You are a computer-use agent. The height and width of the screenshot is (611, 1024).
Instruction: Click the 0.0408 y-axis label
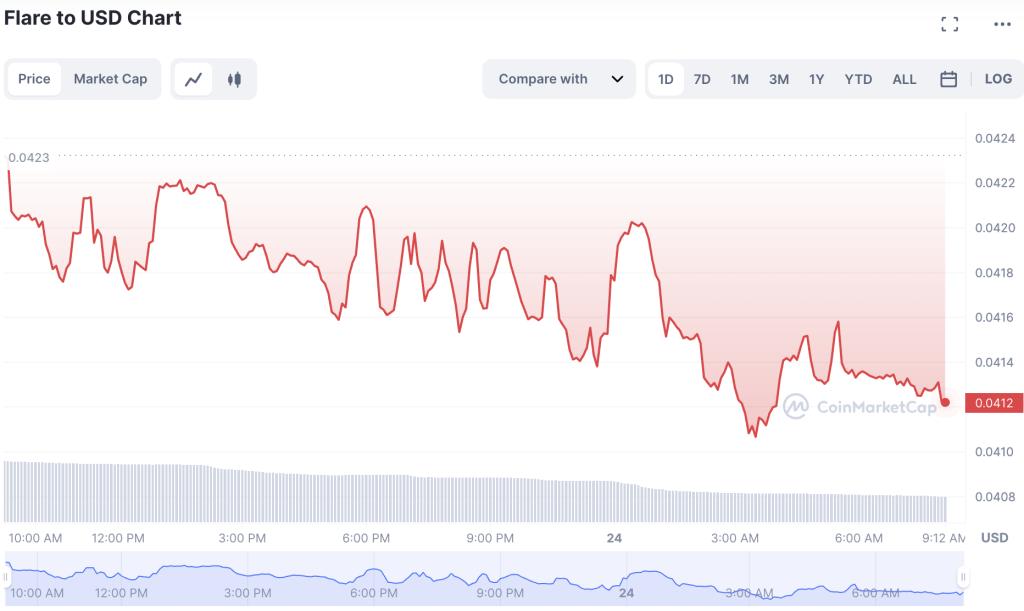coord(995,497)
